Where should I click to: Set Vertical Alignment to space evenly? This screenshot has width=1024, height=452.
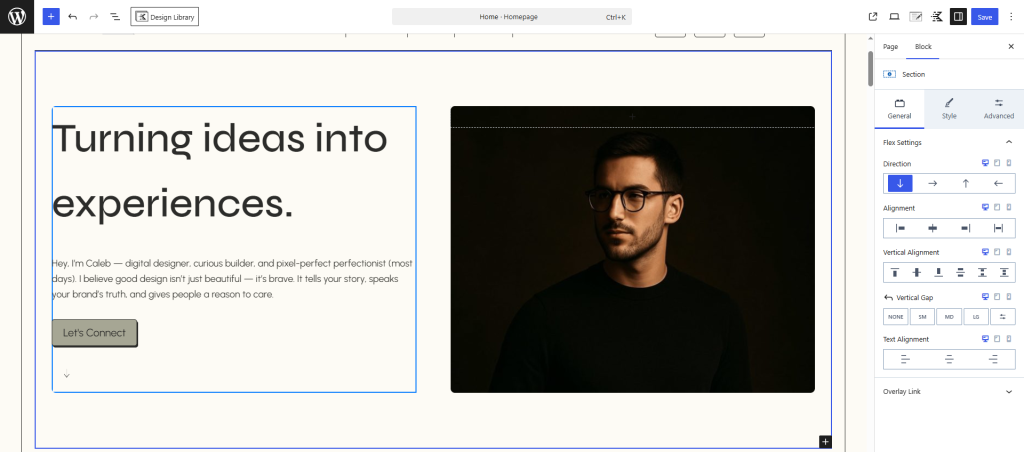pyautogui.click(x=1004, y=272)
